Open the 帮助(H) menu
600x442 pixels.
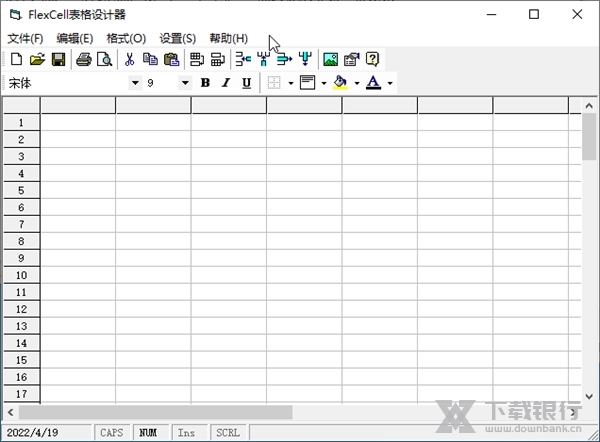(x=228, y=38)
